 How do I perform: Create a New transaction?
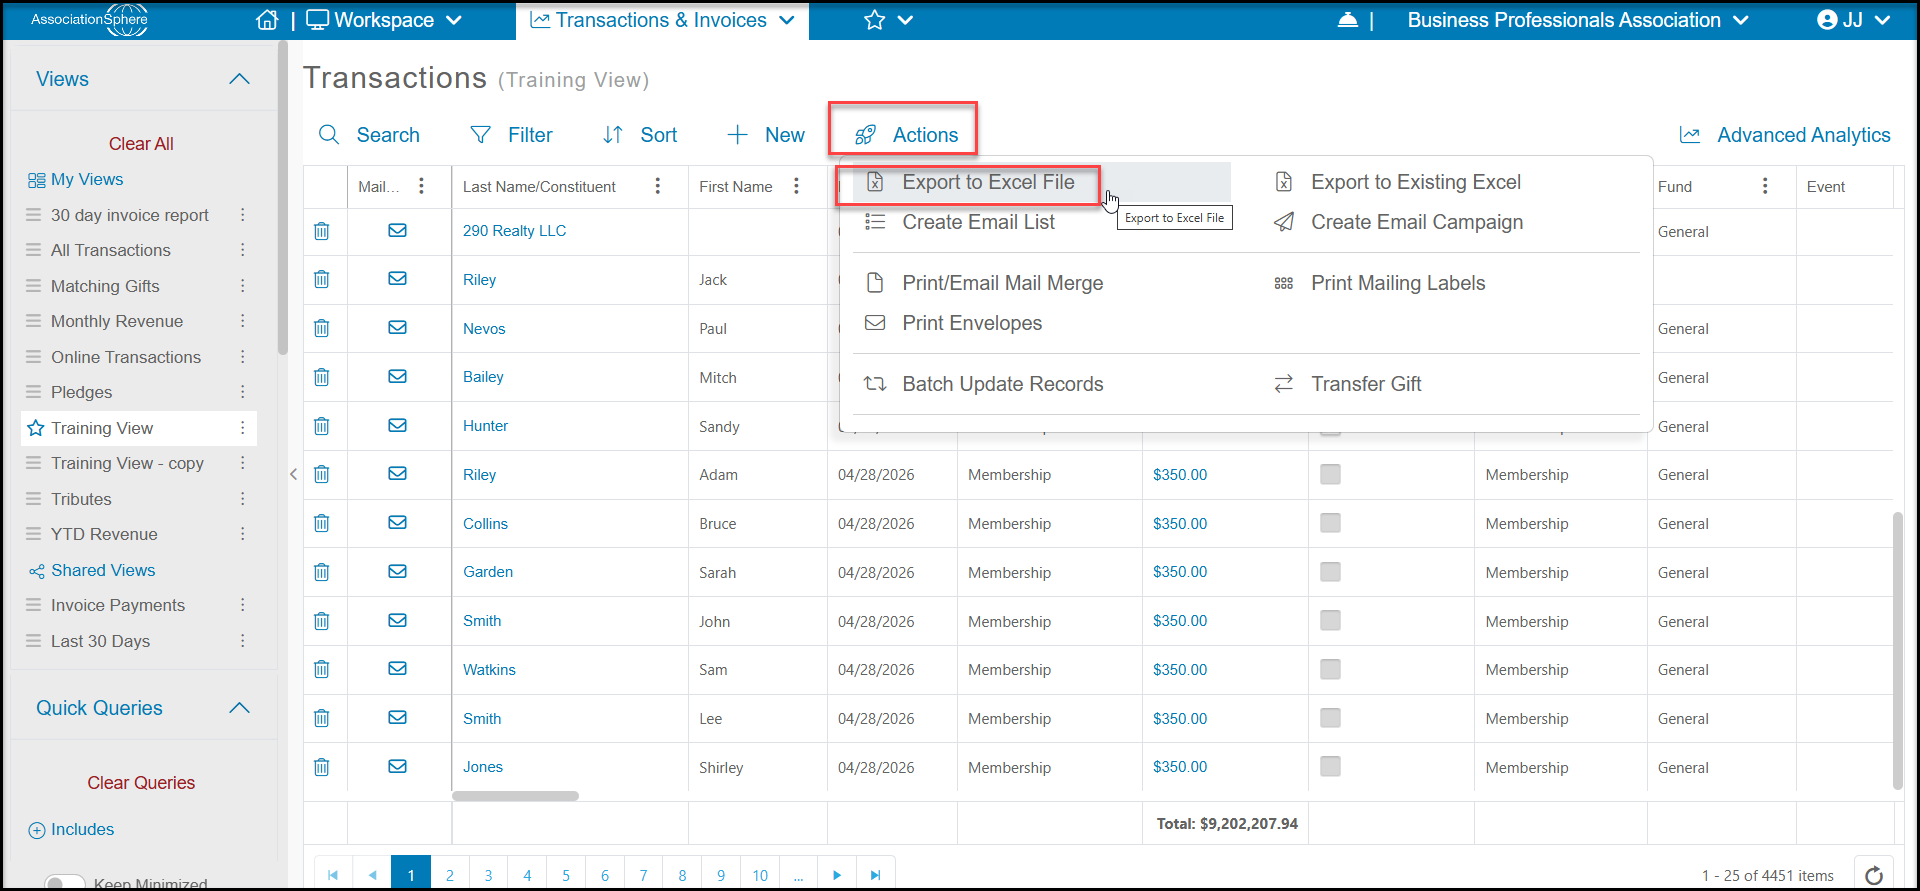765,135
